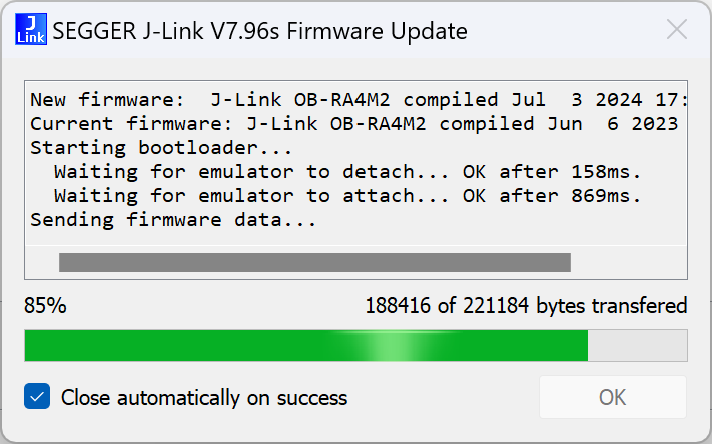The image size is (712, 444).
Task: Click the 85% progress label
Action: coord(45,306)
